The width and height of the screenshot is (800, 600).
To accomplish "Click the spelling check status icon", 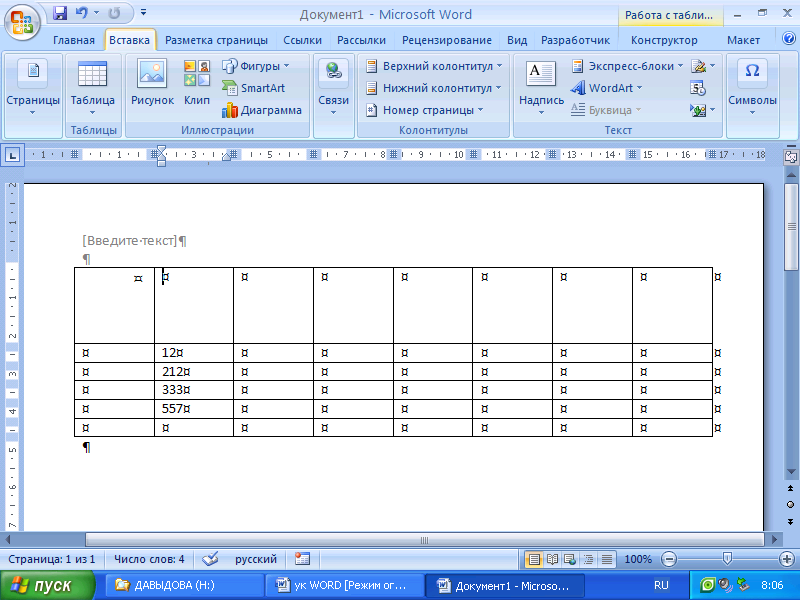I will point(210,559).
